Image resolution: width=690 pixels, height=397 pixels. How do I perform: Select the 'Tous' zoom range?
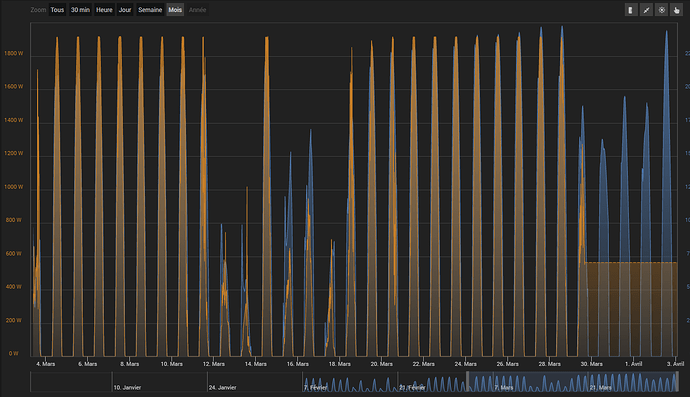57,10
